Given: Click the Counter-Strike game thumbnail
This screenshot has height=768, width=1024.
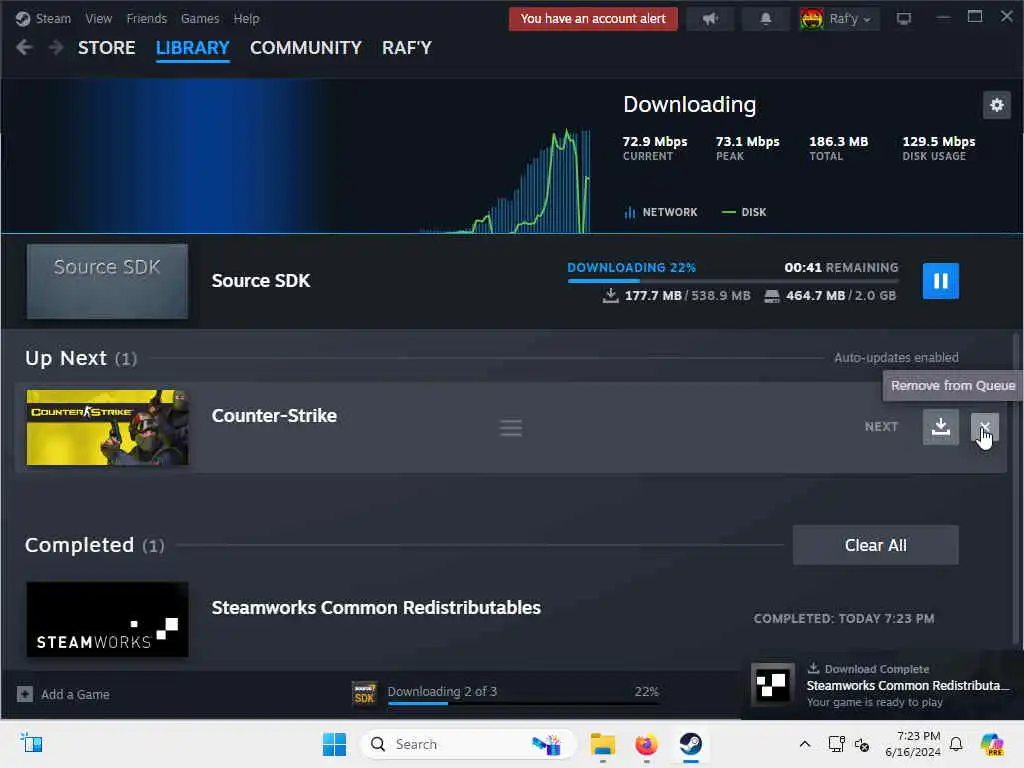Looking at the screenshot, I should point(107,428).
